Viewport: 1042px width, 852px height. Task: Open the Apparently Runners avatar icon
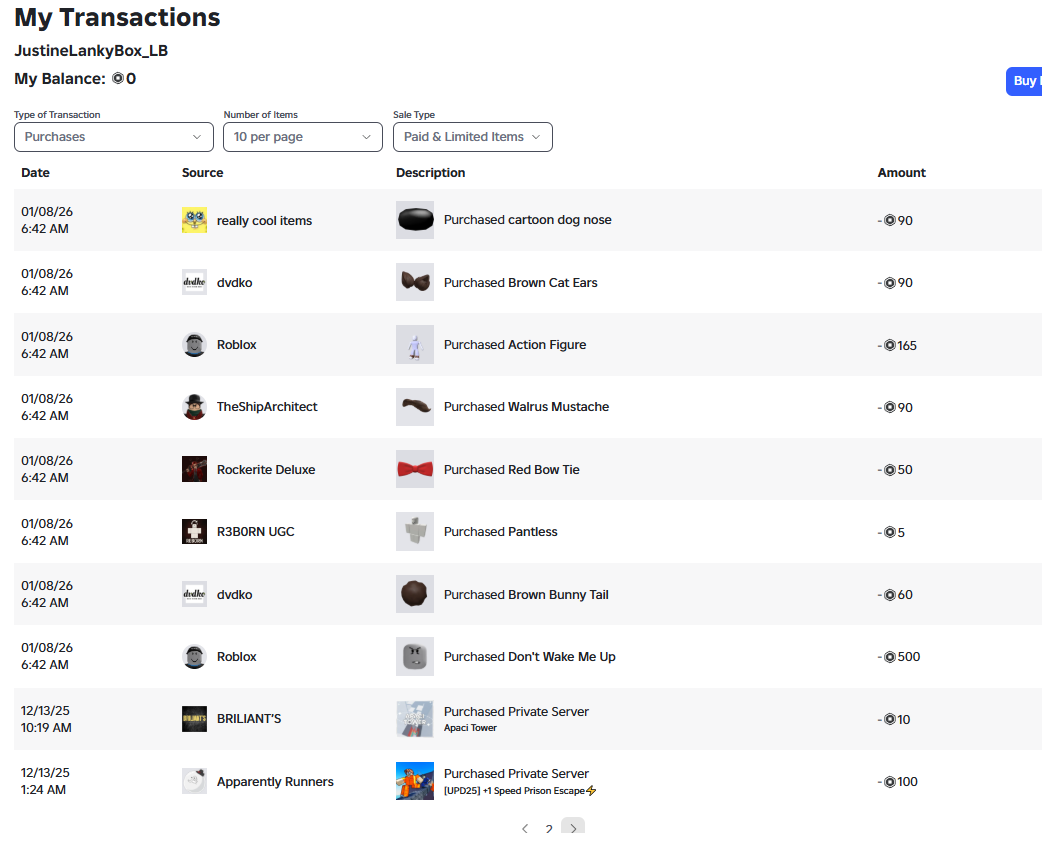[x=194, y=781]
